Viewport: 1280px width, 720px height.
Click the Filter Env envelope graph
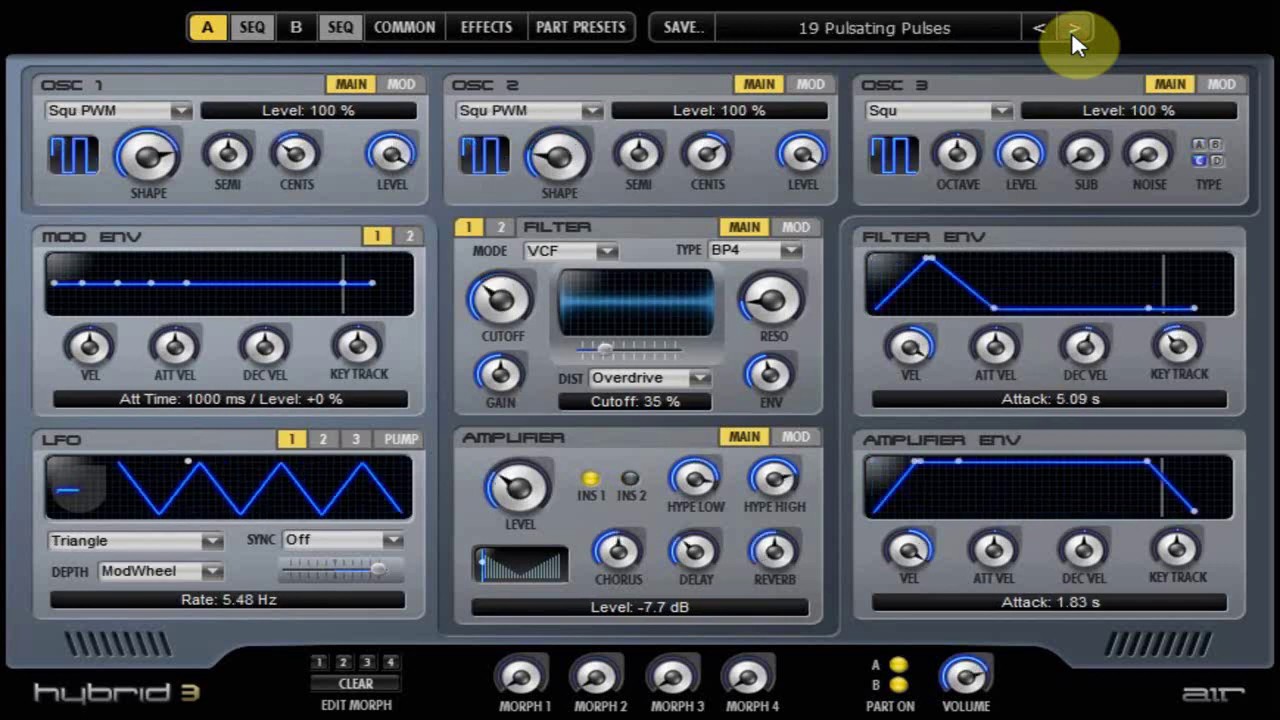tap(1050, 285)
